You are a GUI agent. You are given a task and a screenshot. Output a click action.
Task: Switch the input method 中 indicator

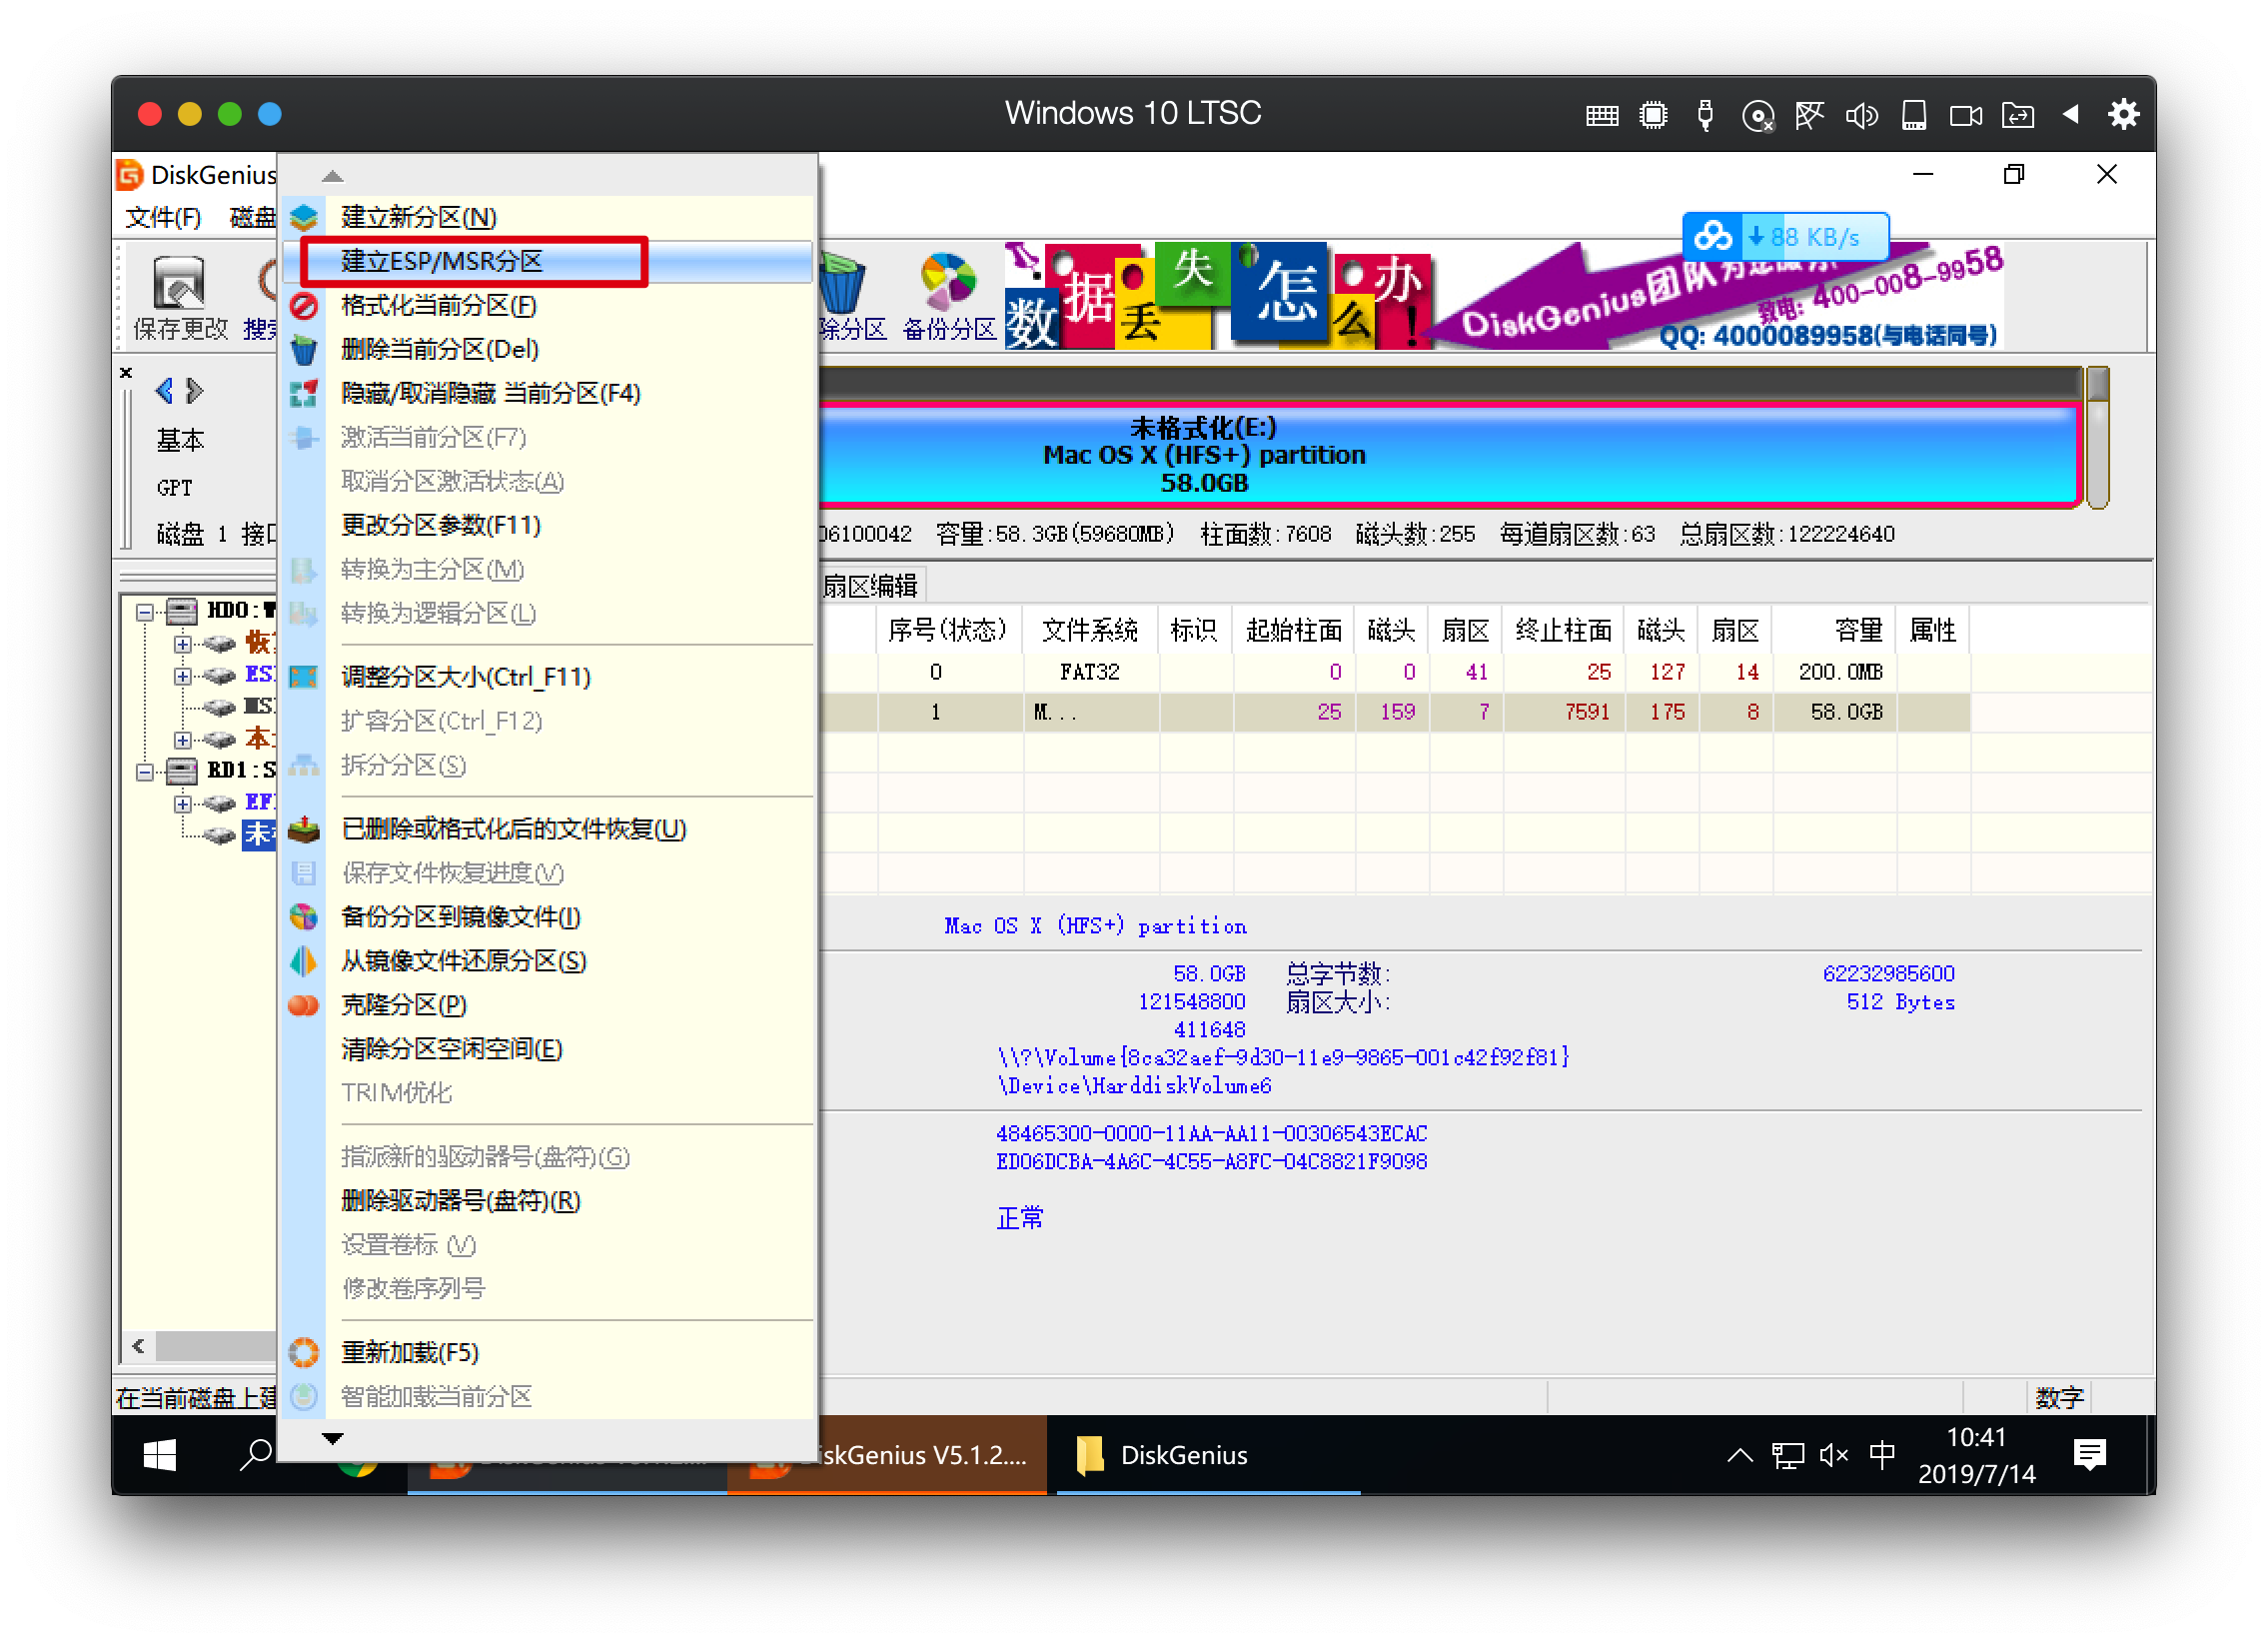[1882, 1456]
